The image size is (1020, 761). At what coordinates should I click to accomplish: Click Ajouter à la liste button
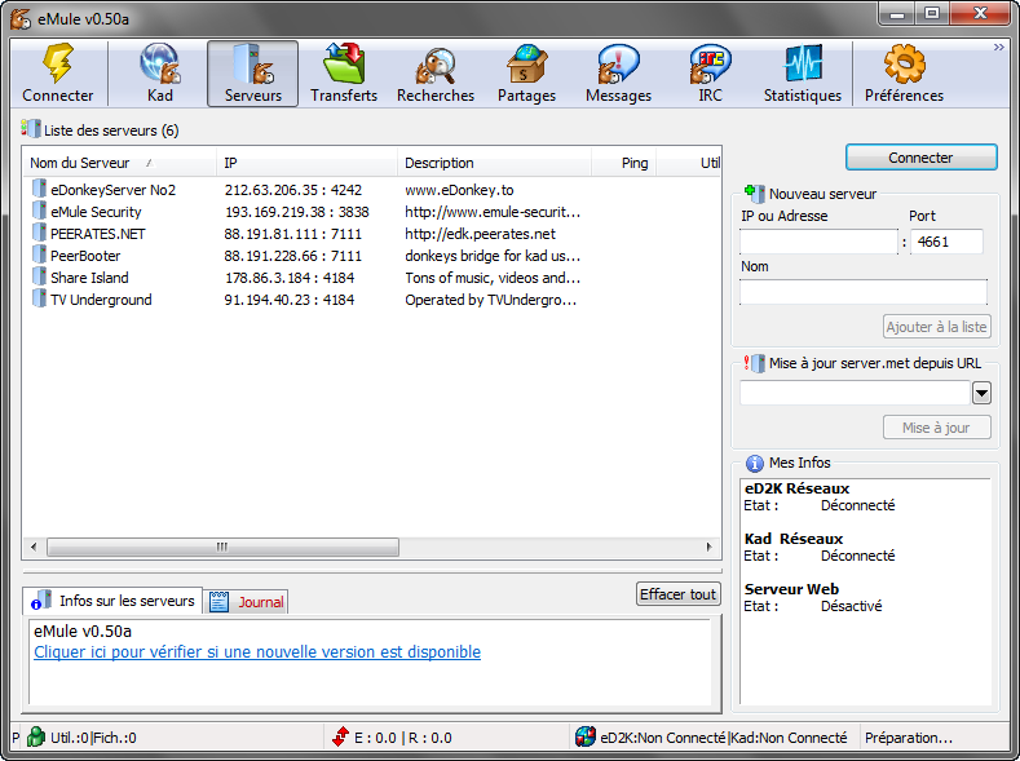click(x=937, y=327)
